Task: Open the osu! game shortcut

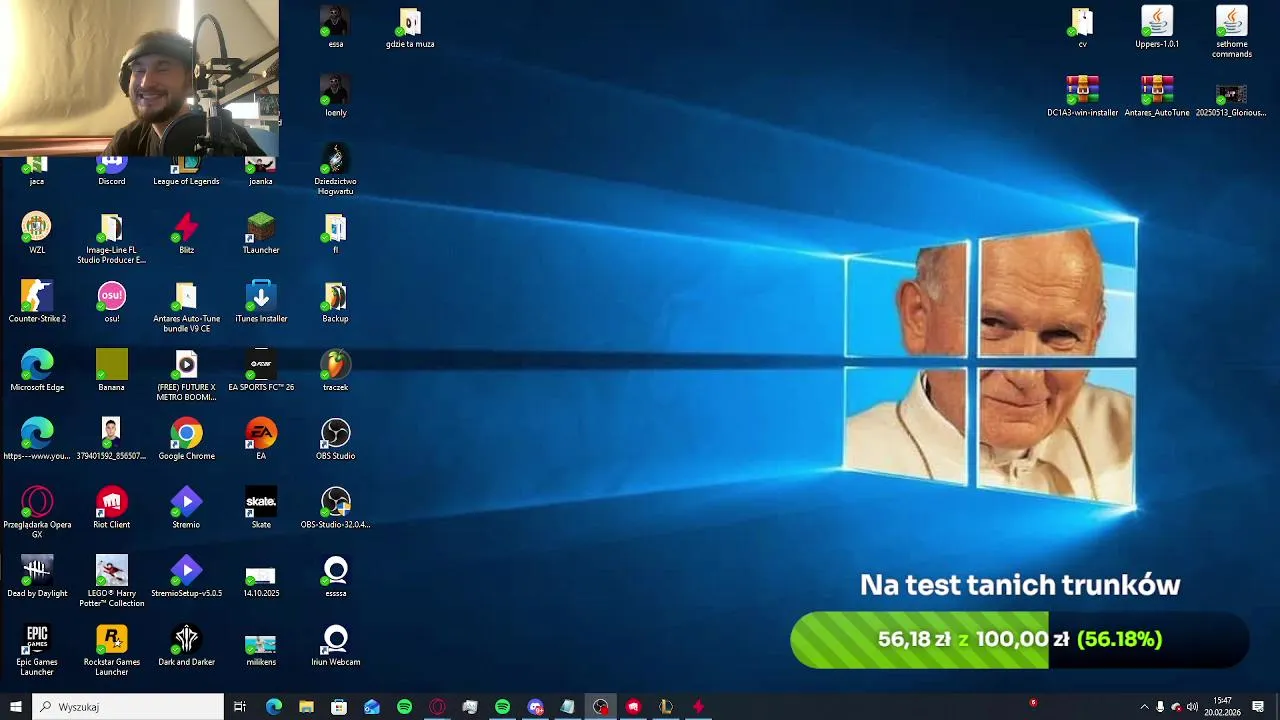Action: pyautogui.click(x=111, y=302)
